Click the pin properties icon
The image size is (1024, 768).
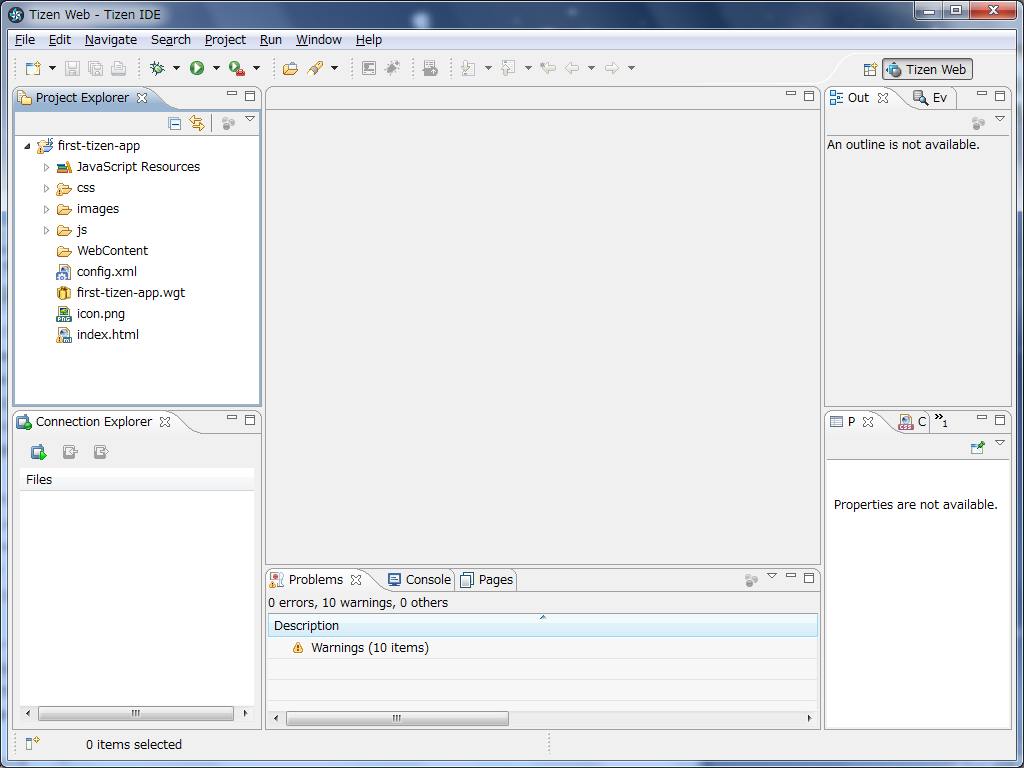coord(978,447)
